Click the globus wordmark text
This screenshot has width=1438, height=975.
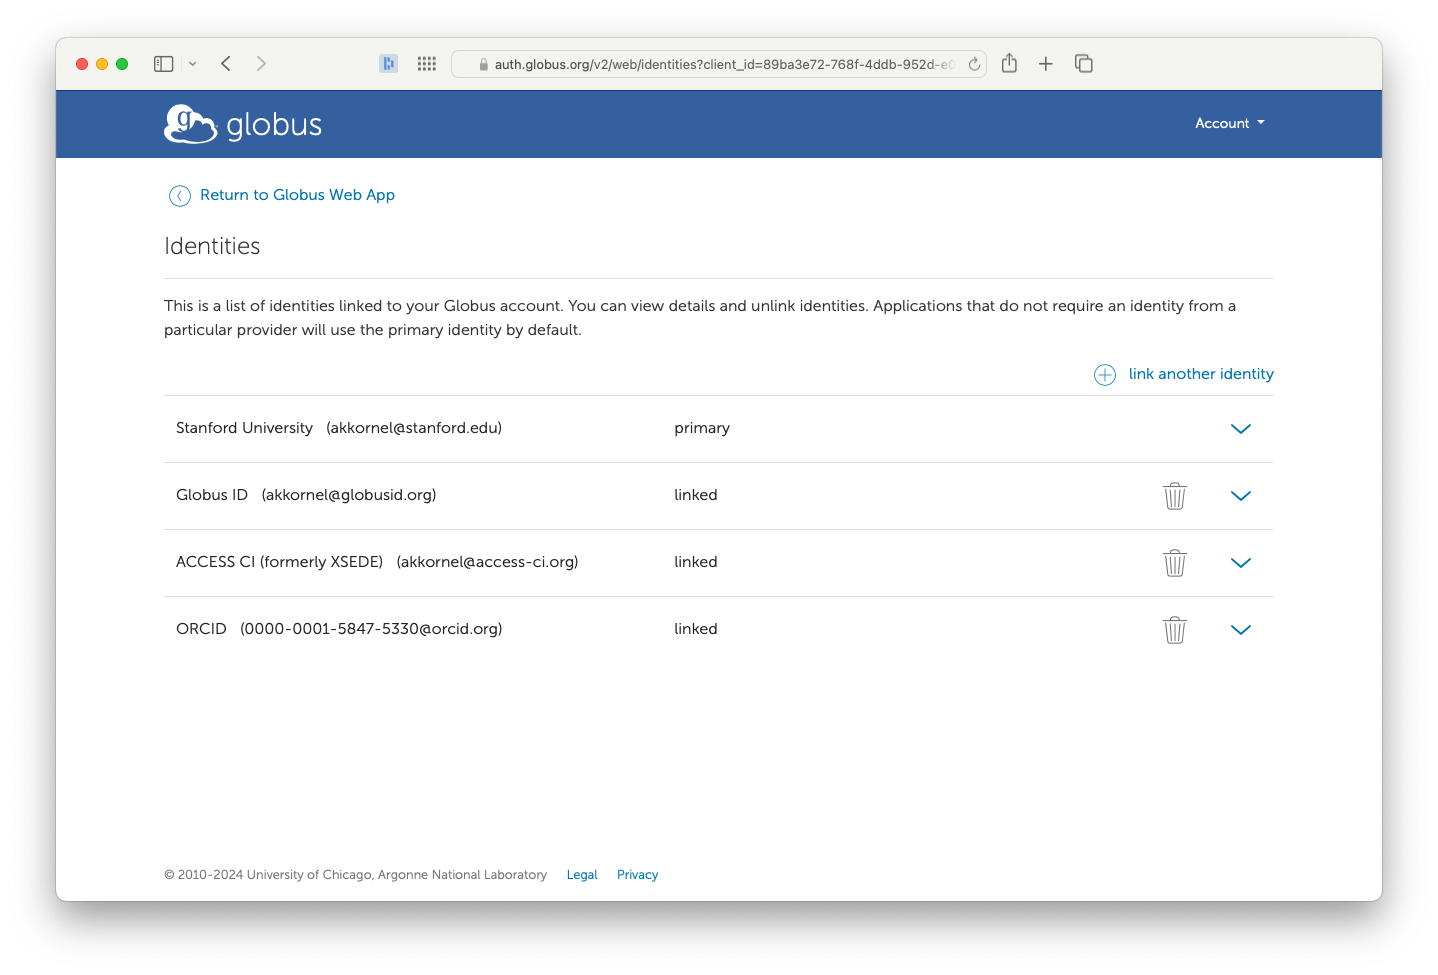(x=274, y=126)
